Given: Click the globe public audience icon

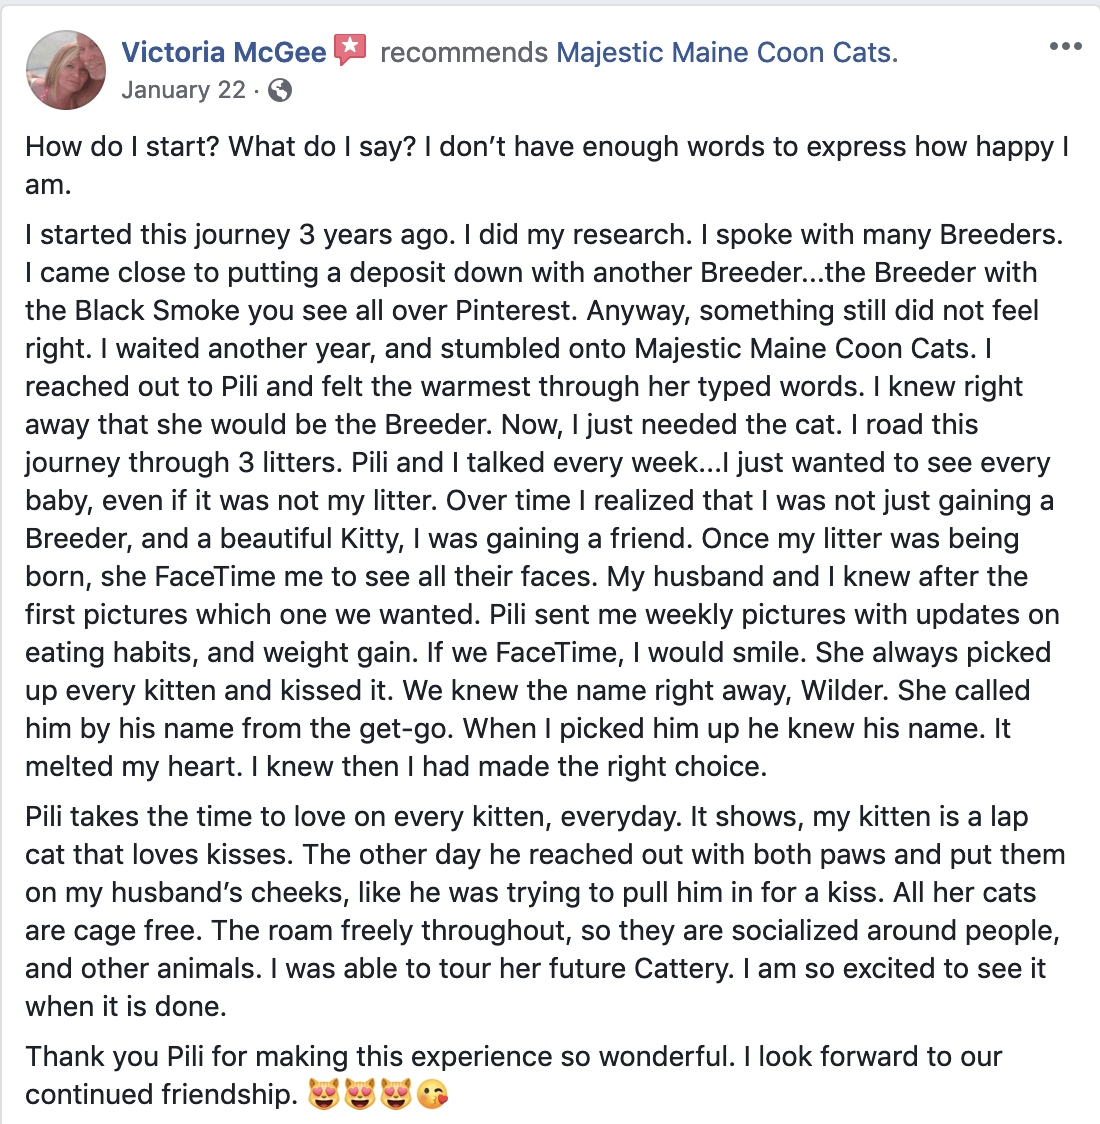Looking at the screenshot, I should click(x=281, y=91).
